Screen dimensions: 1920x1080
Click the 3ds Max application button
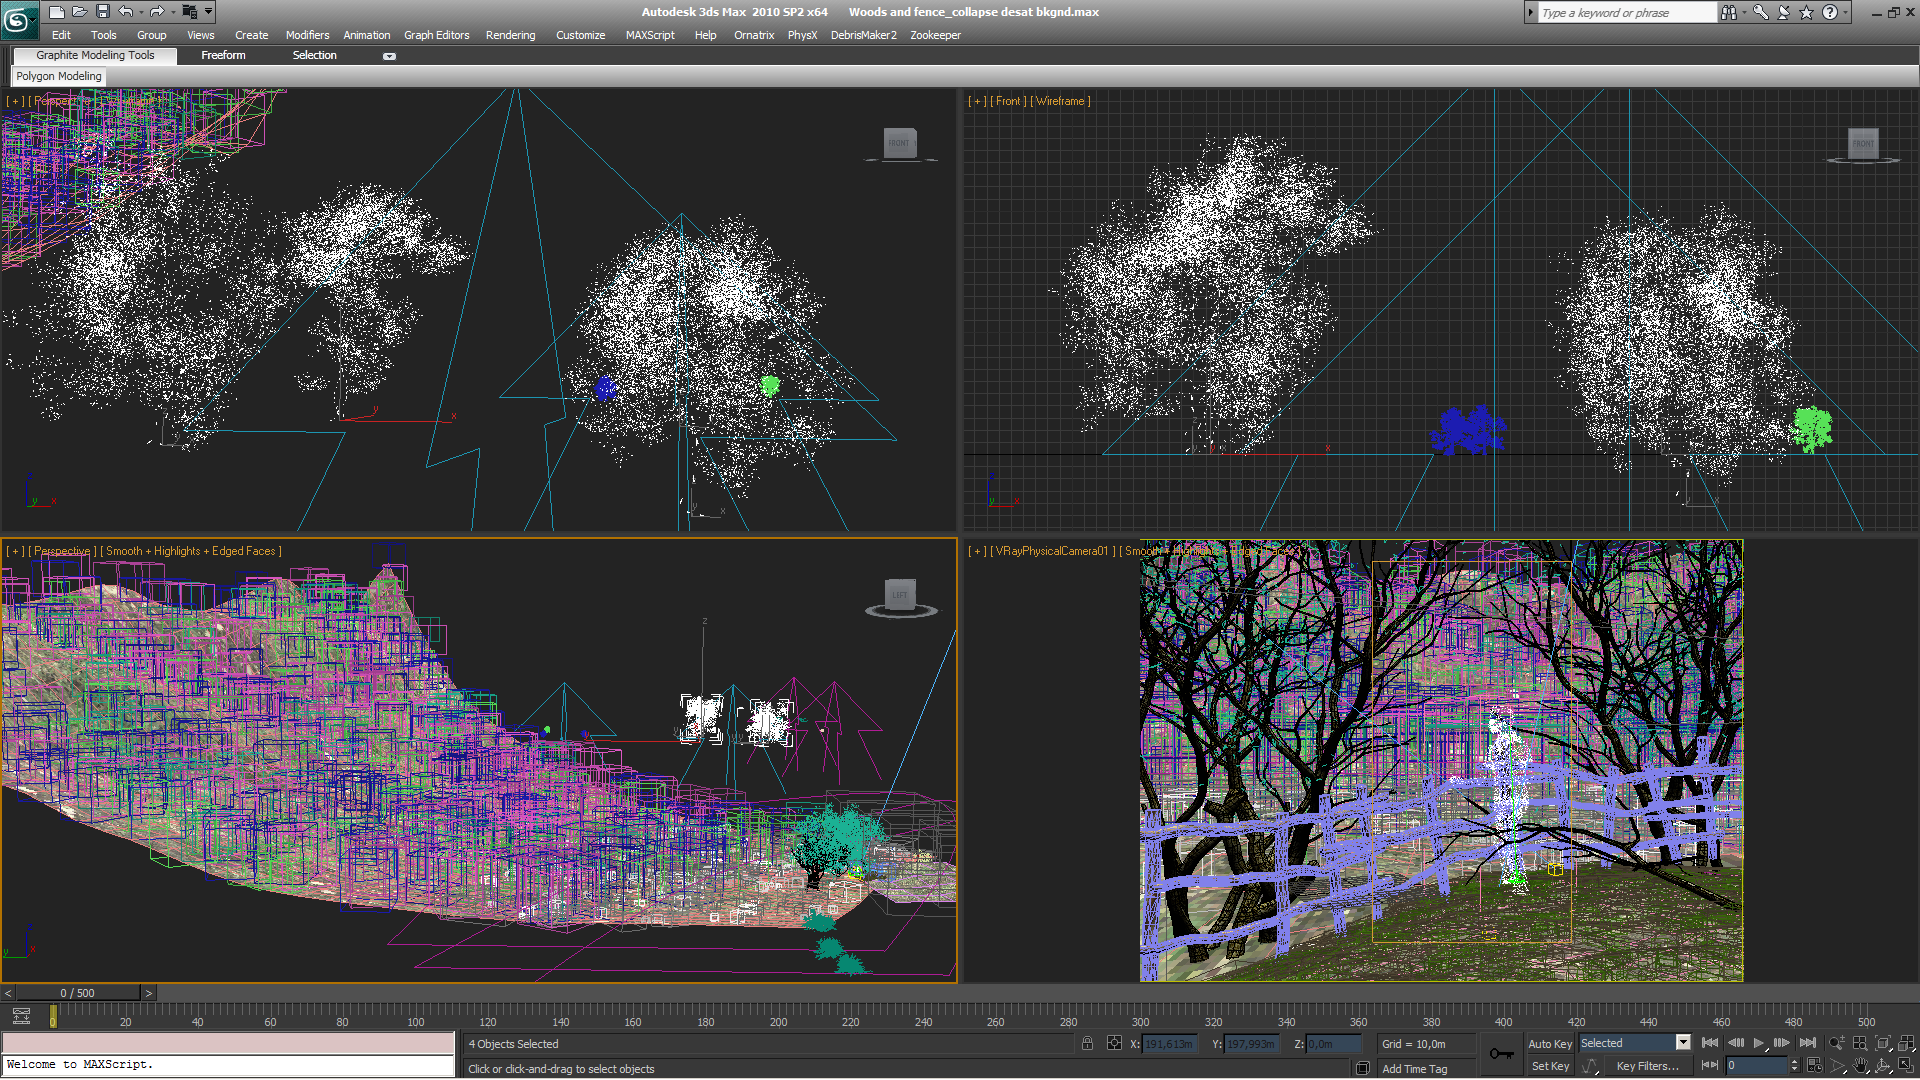point(17,18)
